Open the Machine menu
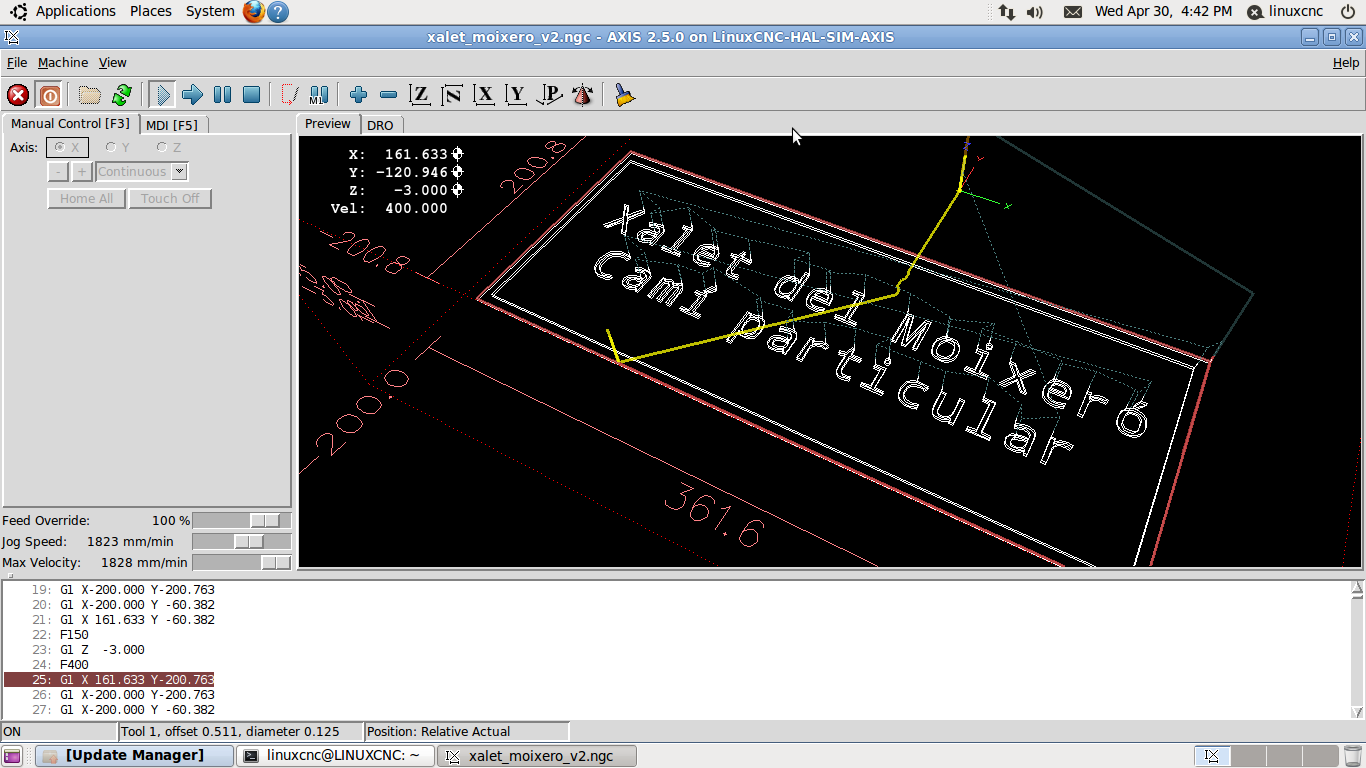This screenshot has height=768, width=1366. tap(62, 62)
